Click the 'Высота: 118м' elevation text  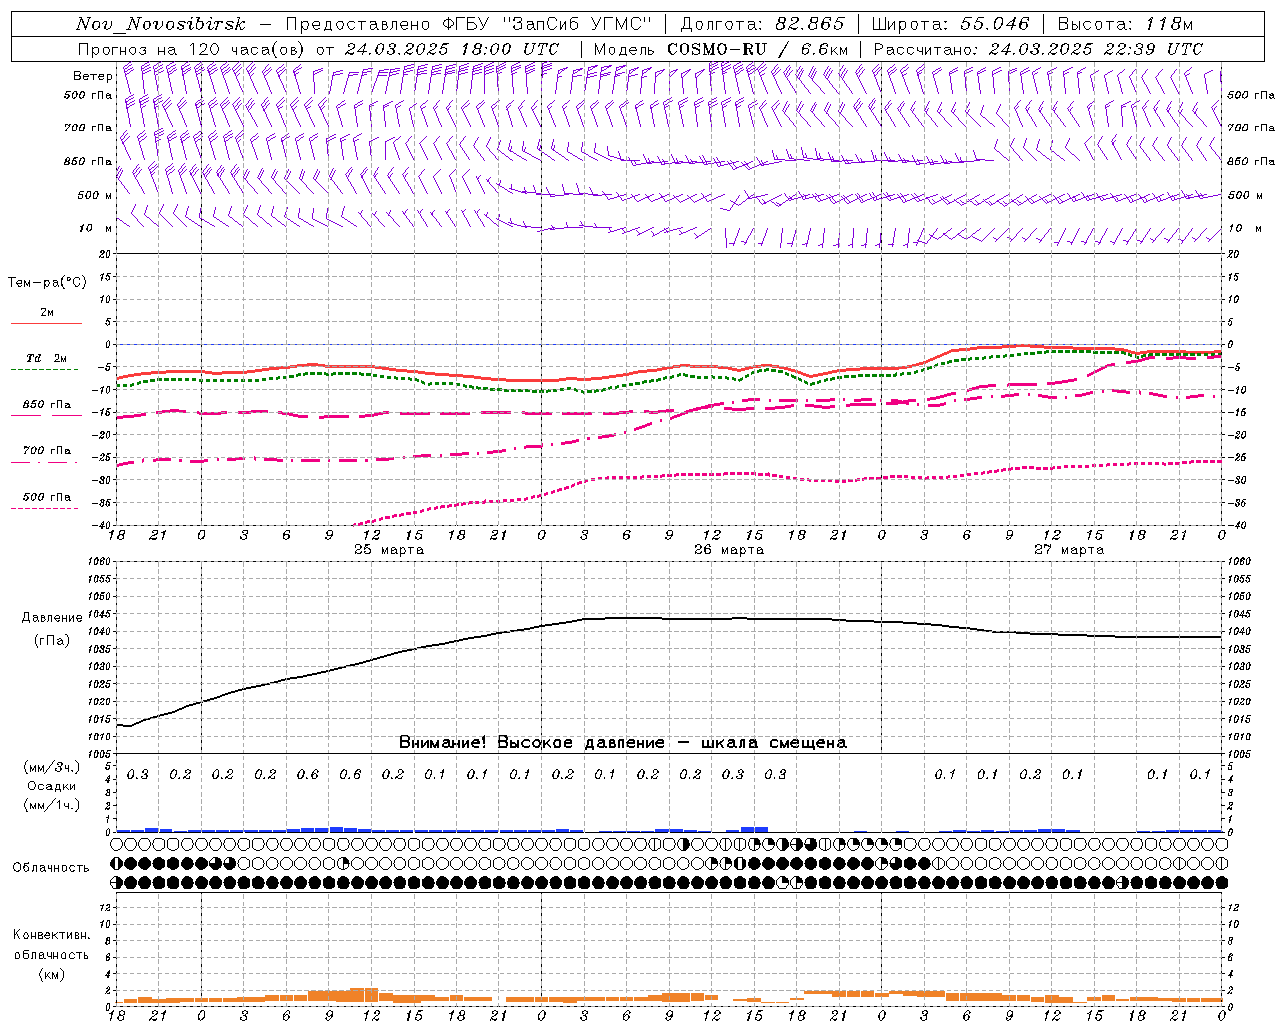click(1125, 24)
